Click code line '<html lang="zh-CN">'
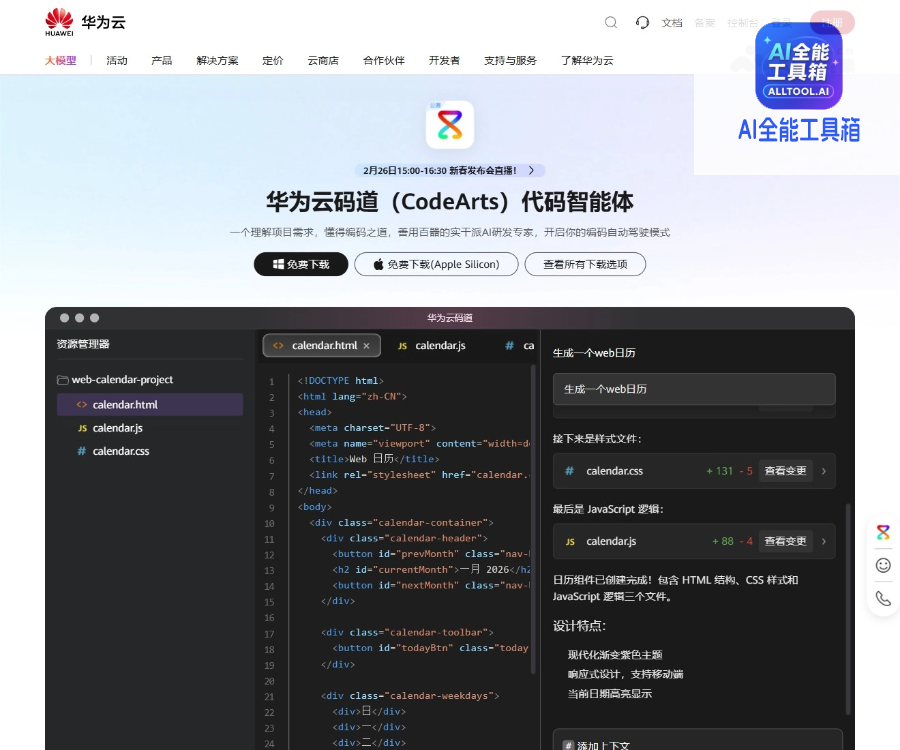The image size is (900, 750). (352, 397)
